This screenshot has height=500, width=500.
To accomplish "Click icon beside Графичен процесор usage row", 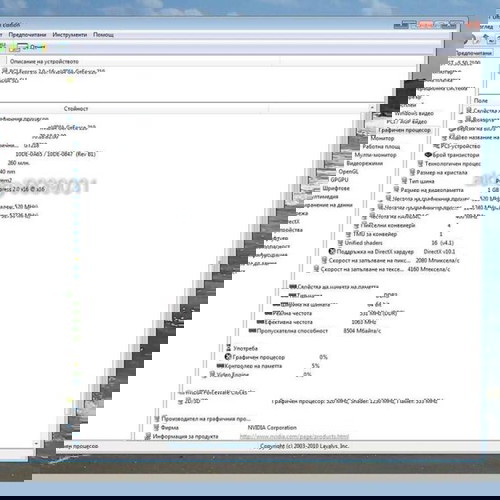I will pos(228,357).
